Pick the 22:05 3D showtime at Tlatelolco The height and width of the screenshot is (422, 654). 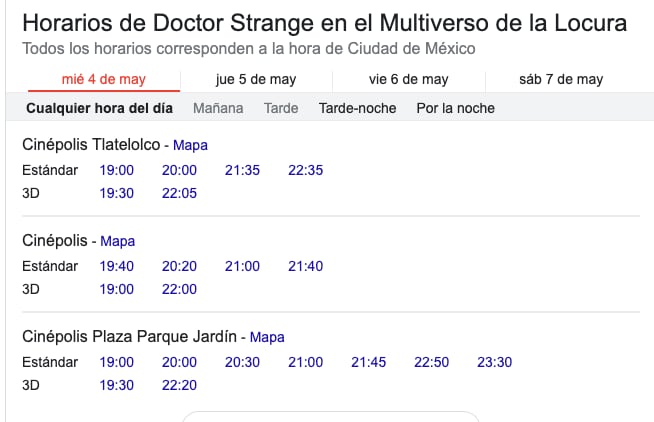click(179, 193)
